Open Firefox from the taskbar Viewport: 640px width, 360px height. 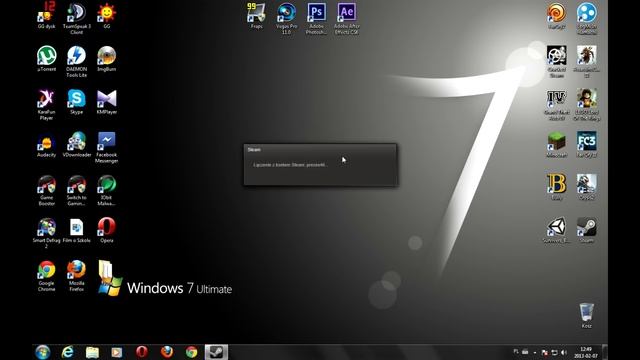coord(167,352)
